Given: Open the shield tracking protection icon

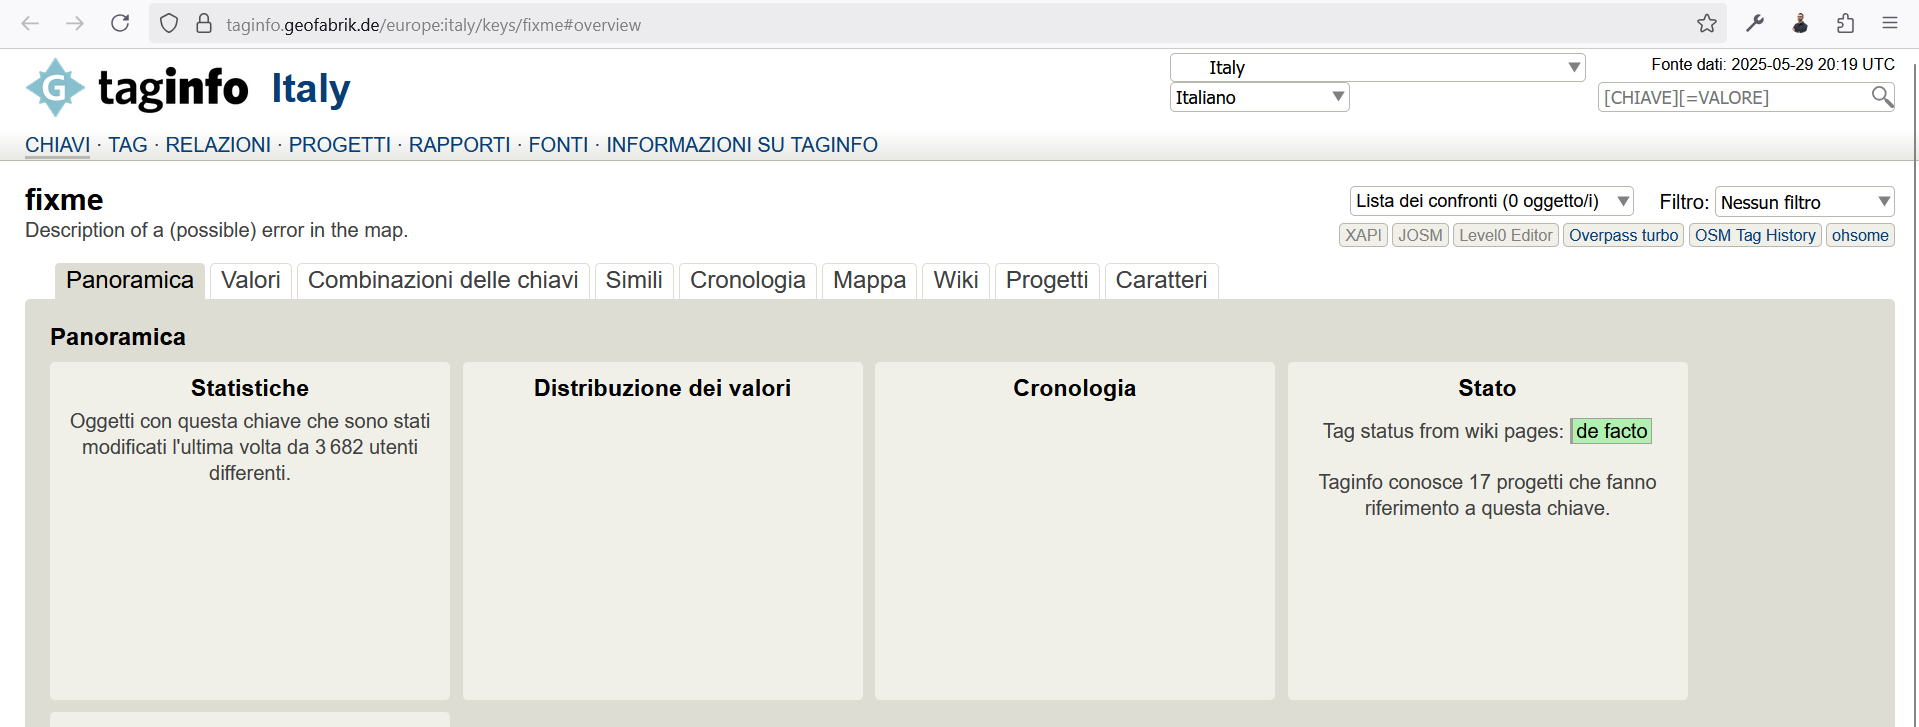Looking at the screenshot, I should pyautogui.click(x=169, y=23).
